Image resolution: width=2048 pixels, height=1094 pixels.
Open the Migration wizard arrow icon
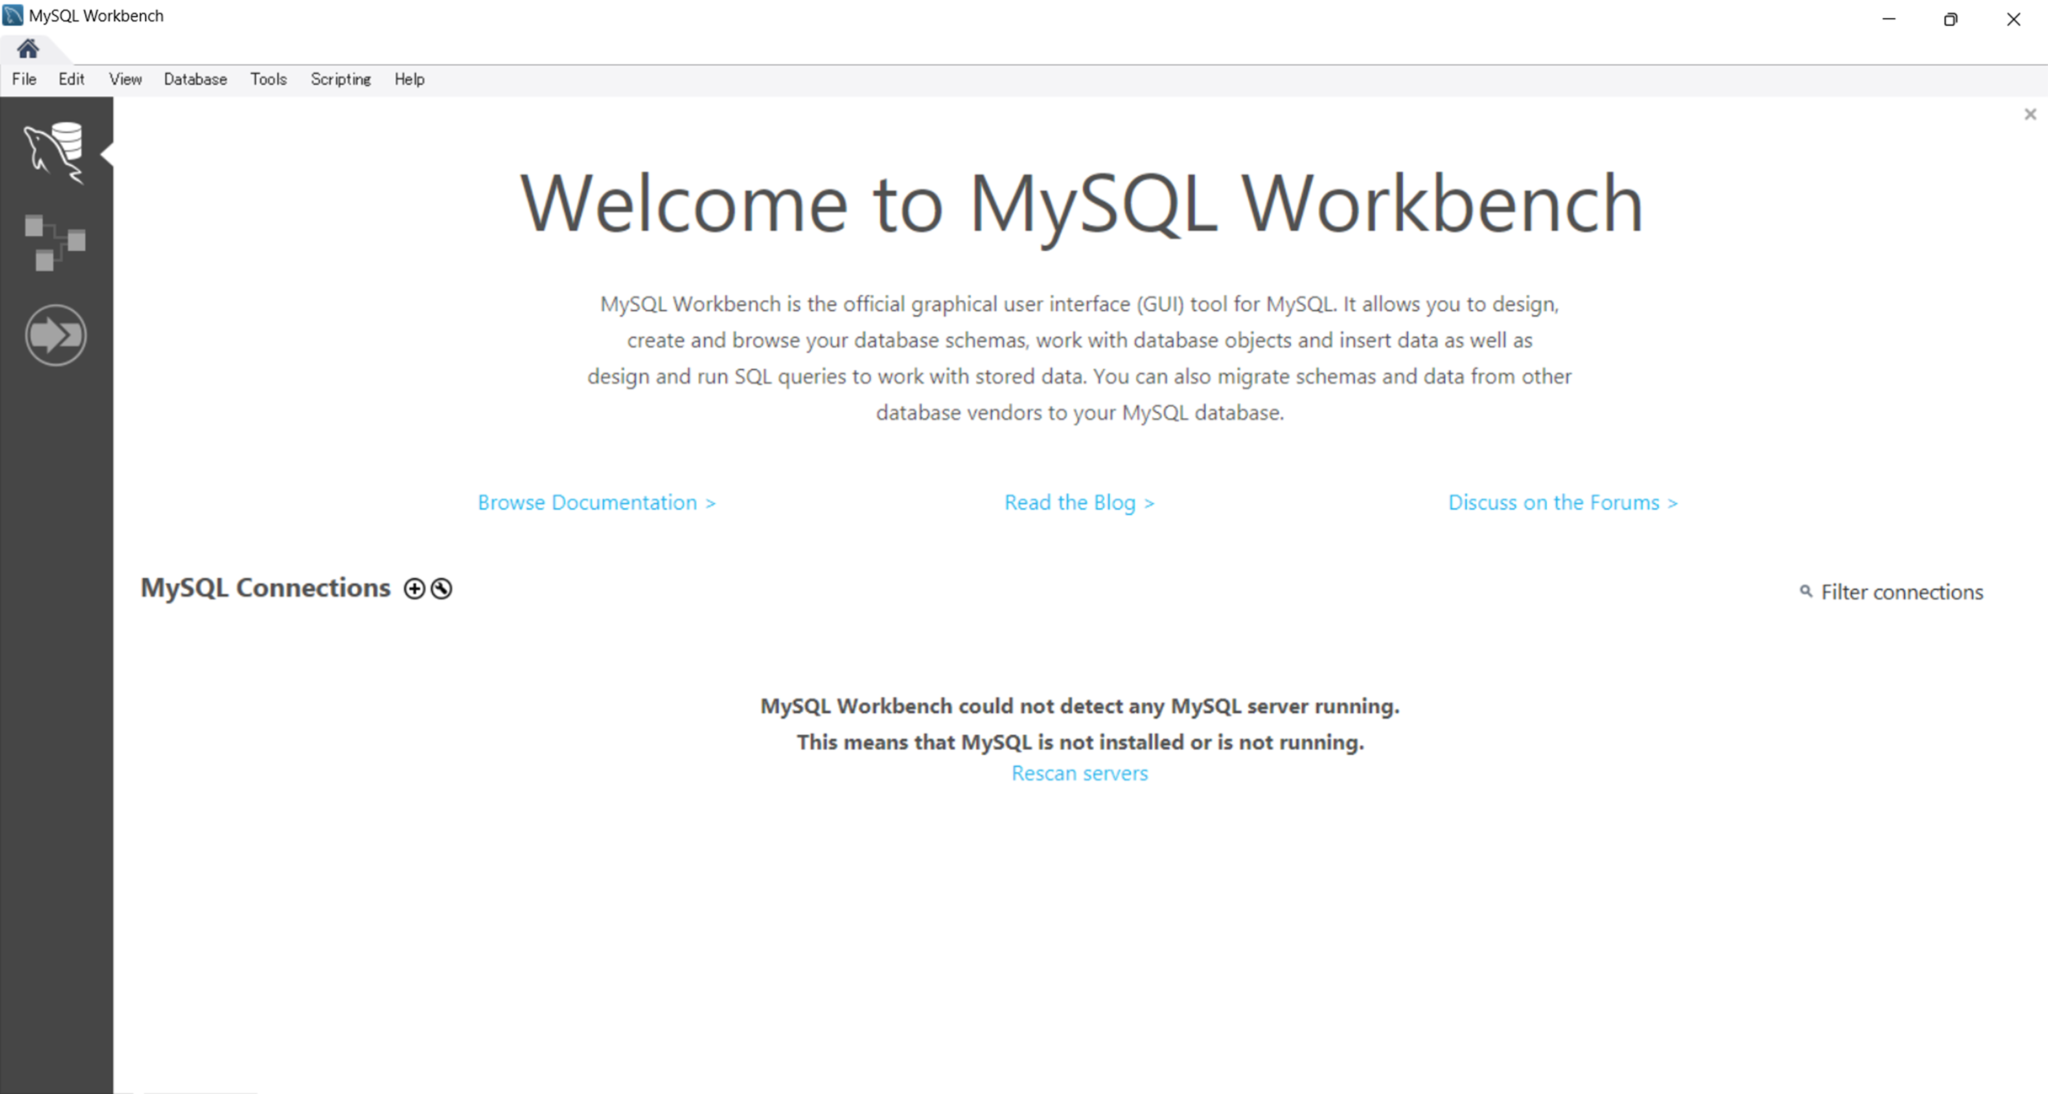point(57,335)
